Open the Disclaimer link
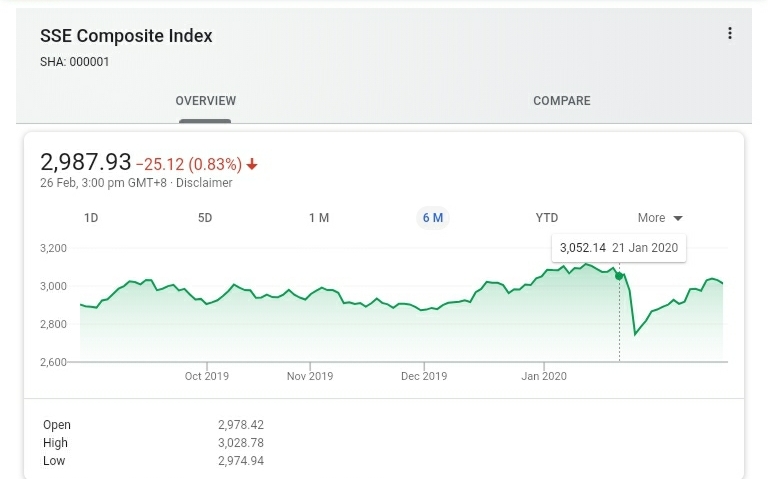 coord(204,183)
